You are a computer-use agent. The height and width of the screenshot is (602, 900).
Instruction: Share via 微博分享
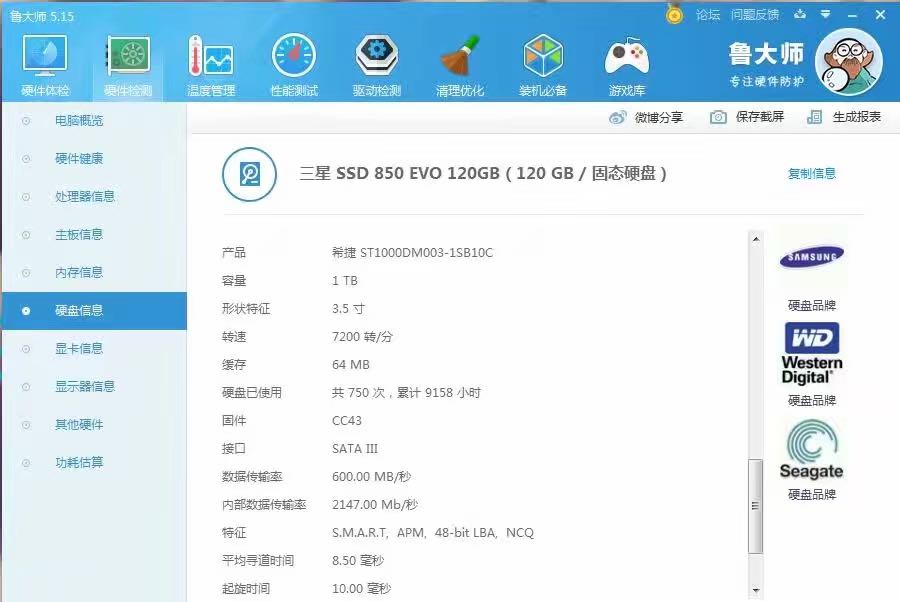(646, 118)
